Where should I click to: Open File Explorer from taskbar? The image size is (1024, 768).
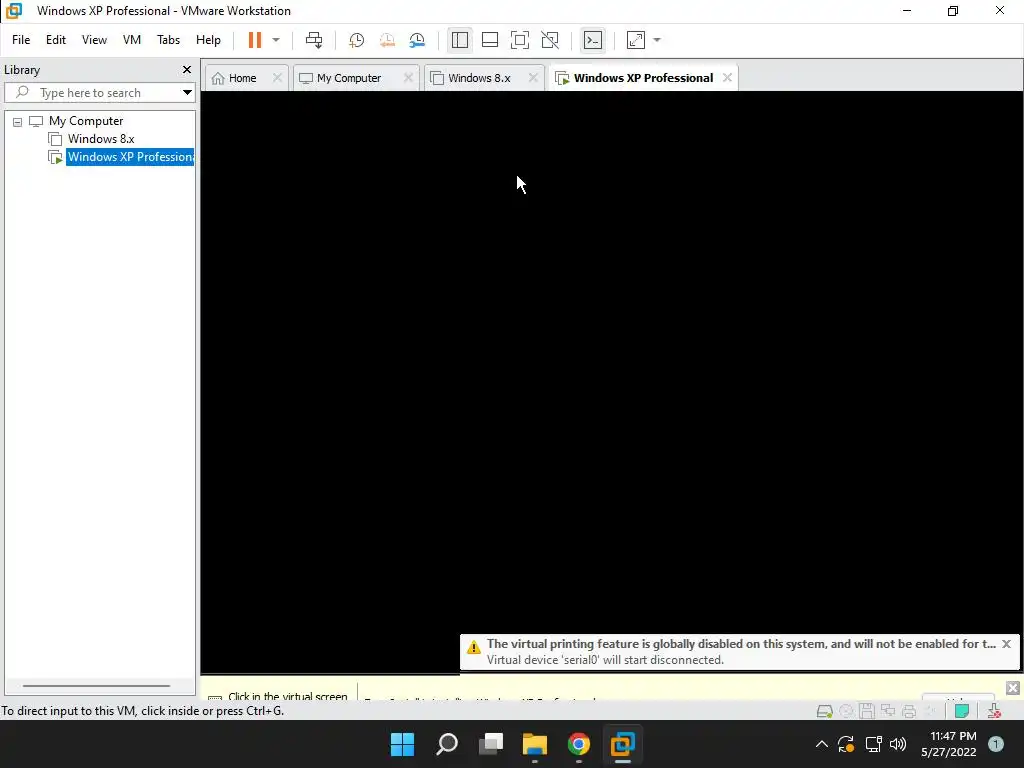click(535, 744)
